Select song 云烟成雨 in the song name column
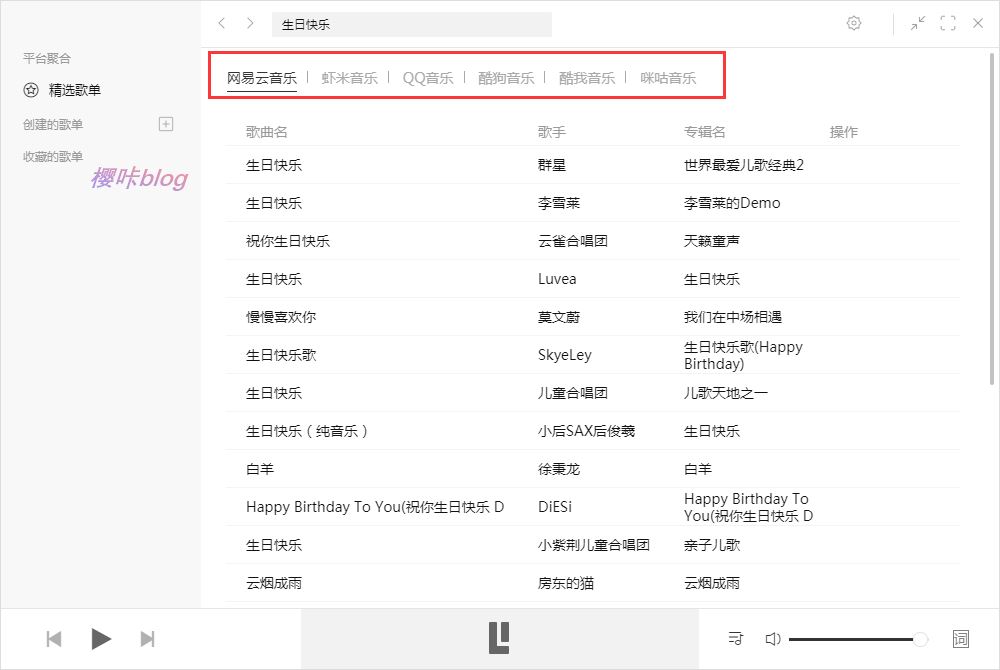 (x=274, y=583)
